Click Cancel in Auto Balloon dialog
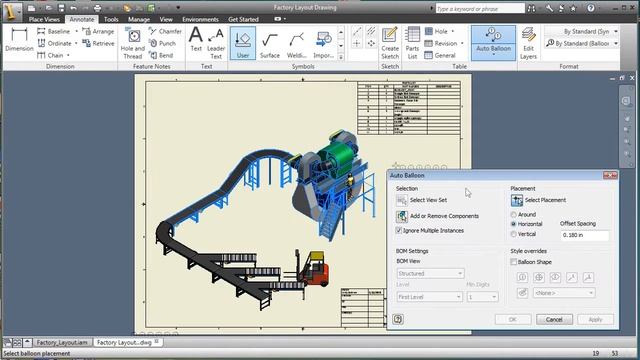Image resolution: width=640 pixels, height=360 pixels. (x=554, y=319)
